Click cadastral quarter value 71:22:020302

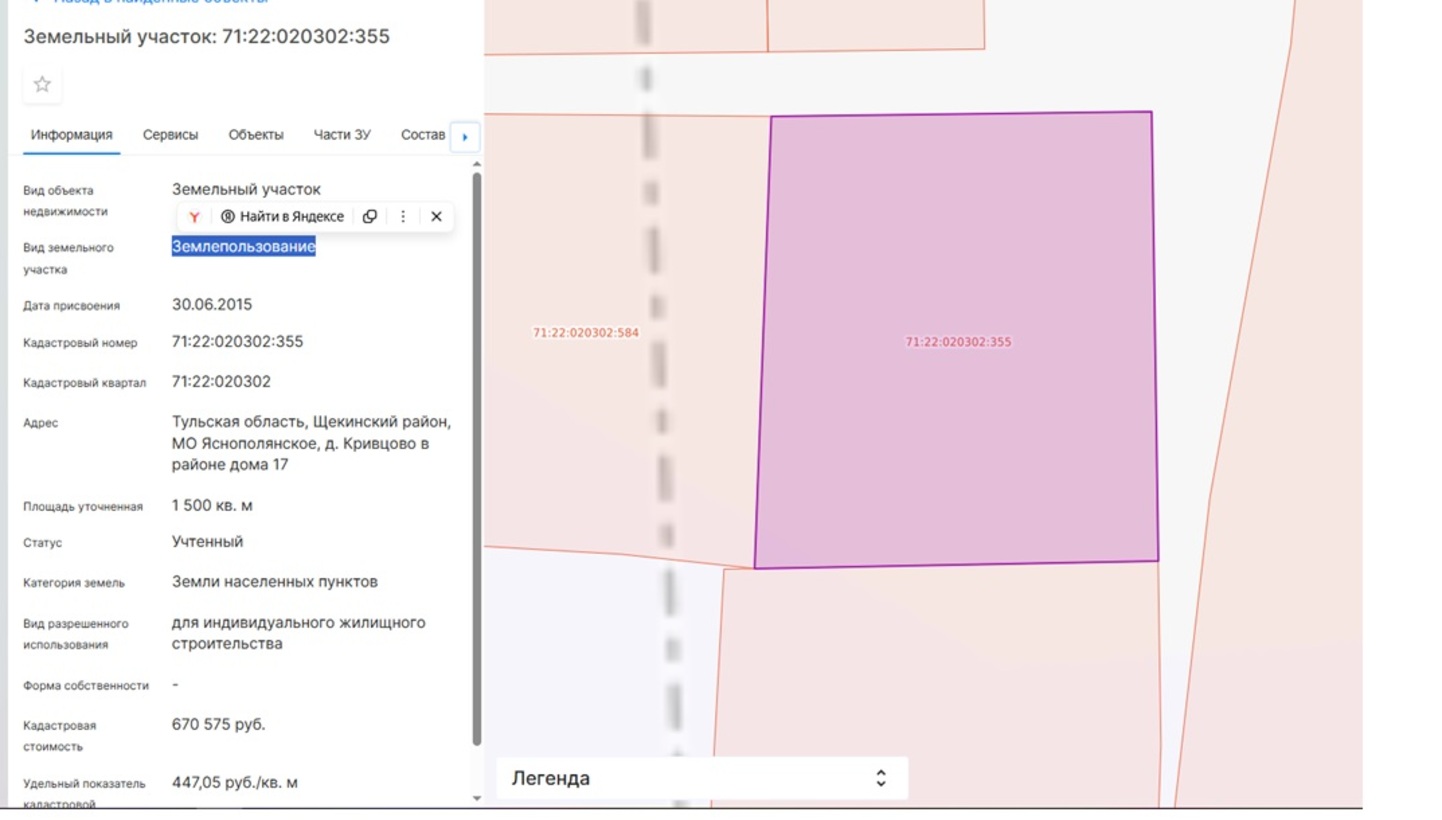[221, 382]
